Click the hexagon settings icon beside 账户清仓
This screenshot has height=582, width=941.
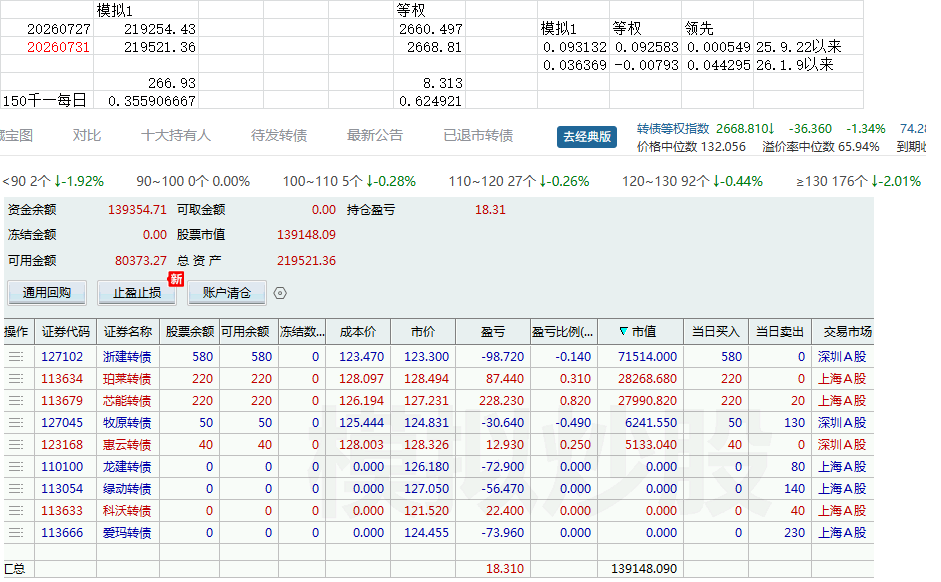click(280, 293)
